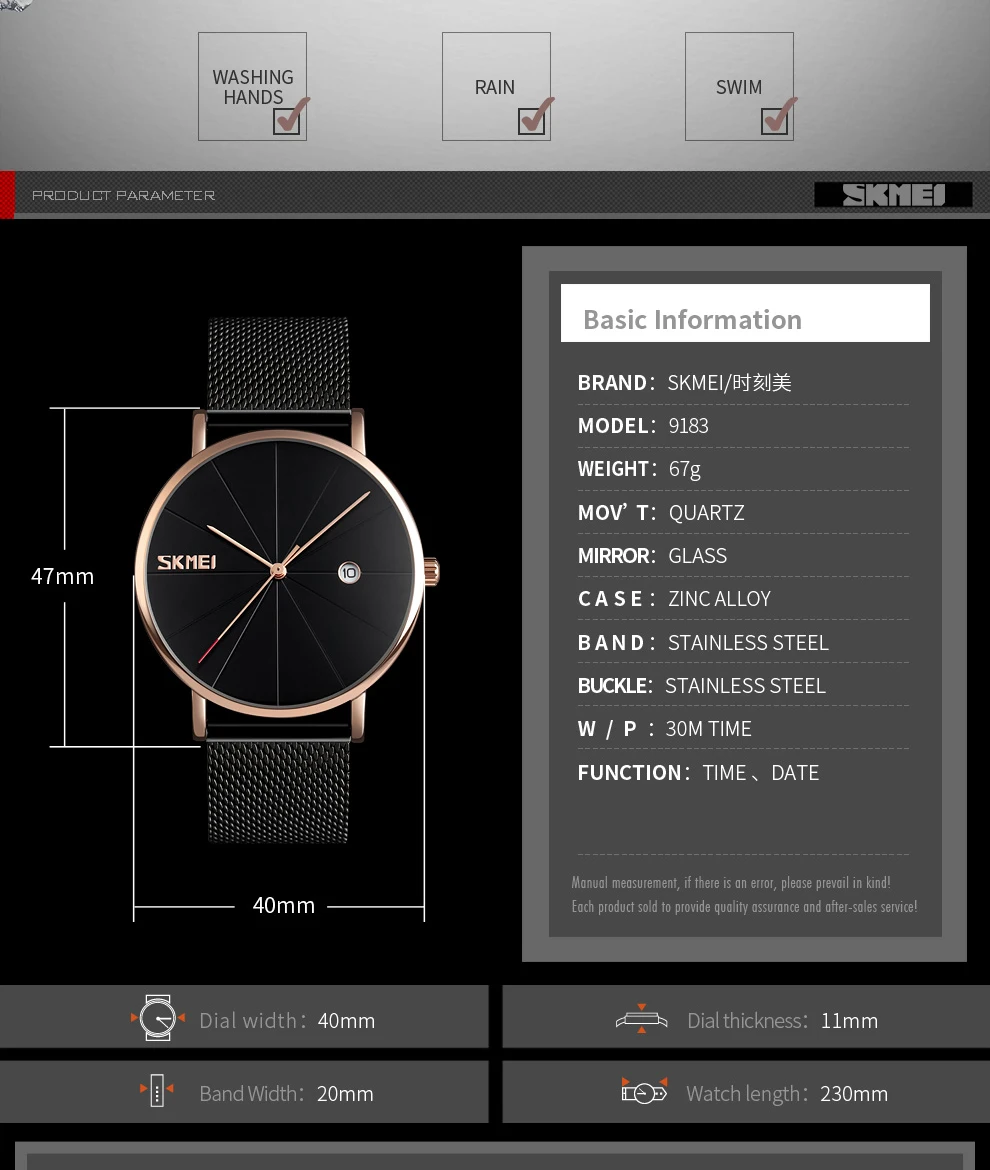The width and height of the screenshot is (990, 1170).
Task: Click the dial thickness icon
Action: (x=642, y=1019)
